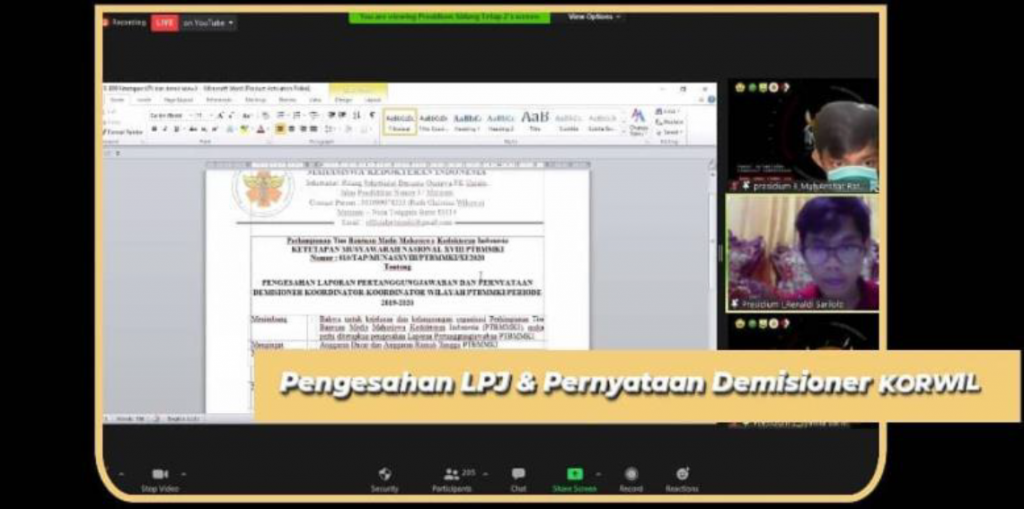Toggle Show/Hide paragraph marks
The width and height of the screenshot is (1024, 509).
coord(372,115)
